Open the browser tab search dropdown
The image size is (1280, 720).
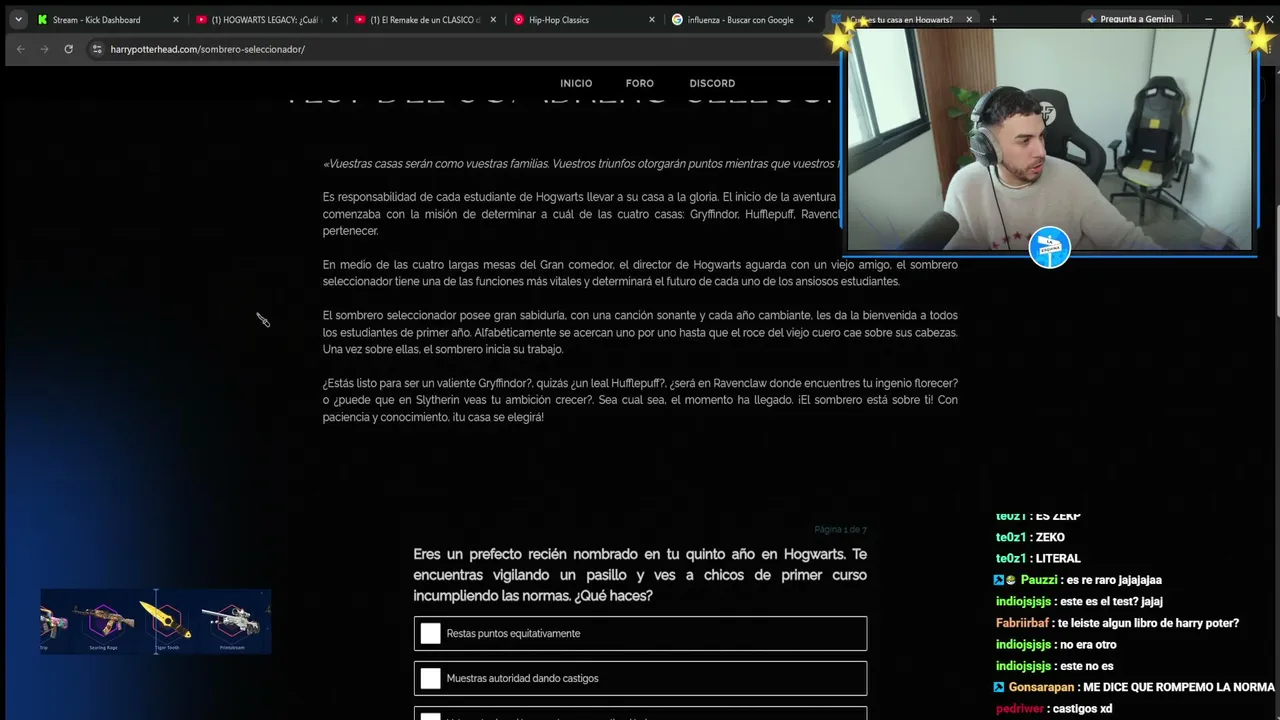(18, 19)
